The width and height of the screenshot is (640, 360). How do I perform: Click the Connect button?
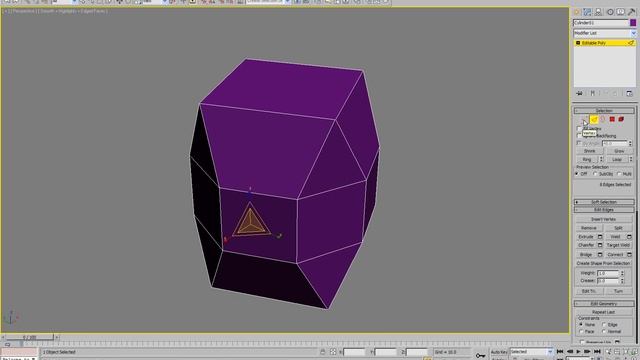coord(615,255)
